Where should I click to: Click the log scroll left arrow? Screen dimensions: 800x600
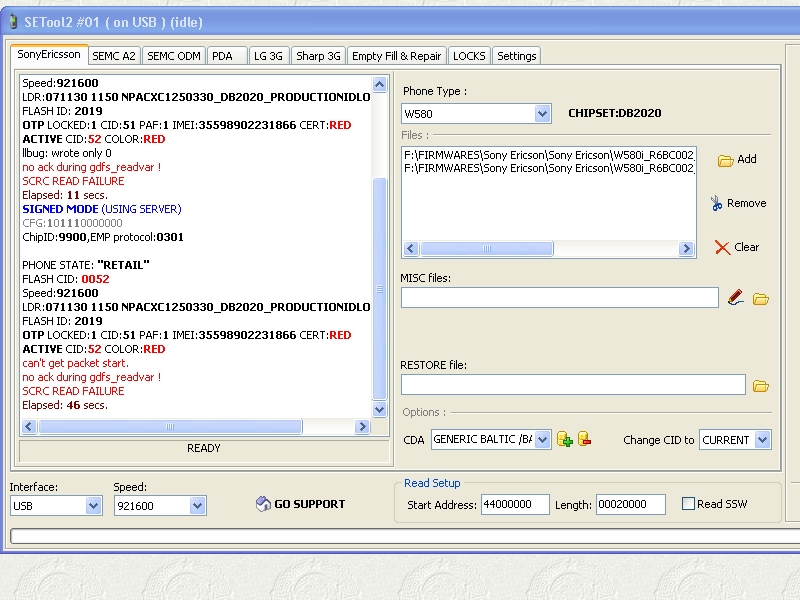[x=29, y=427]
